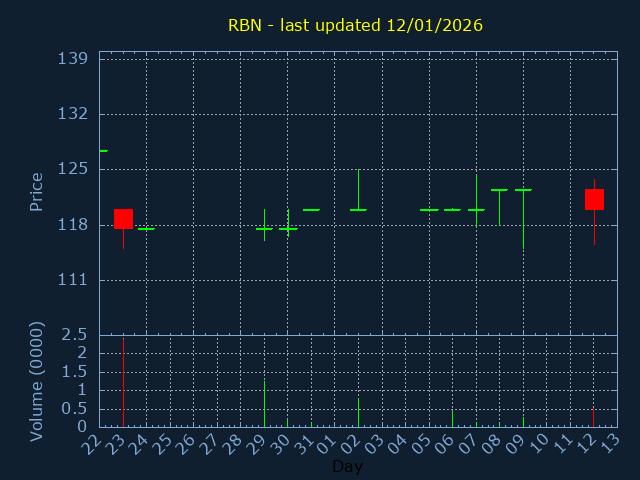
Task: Click the tallest volume bar on day 23
Action: pyautogui.click(x=123, y=382)
